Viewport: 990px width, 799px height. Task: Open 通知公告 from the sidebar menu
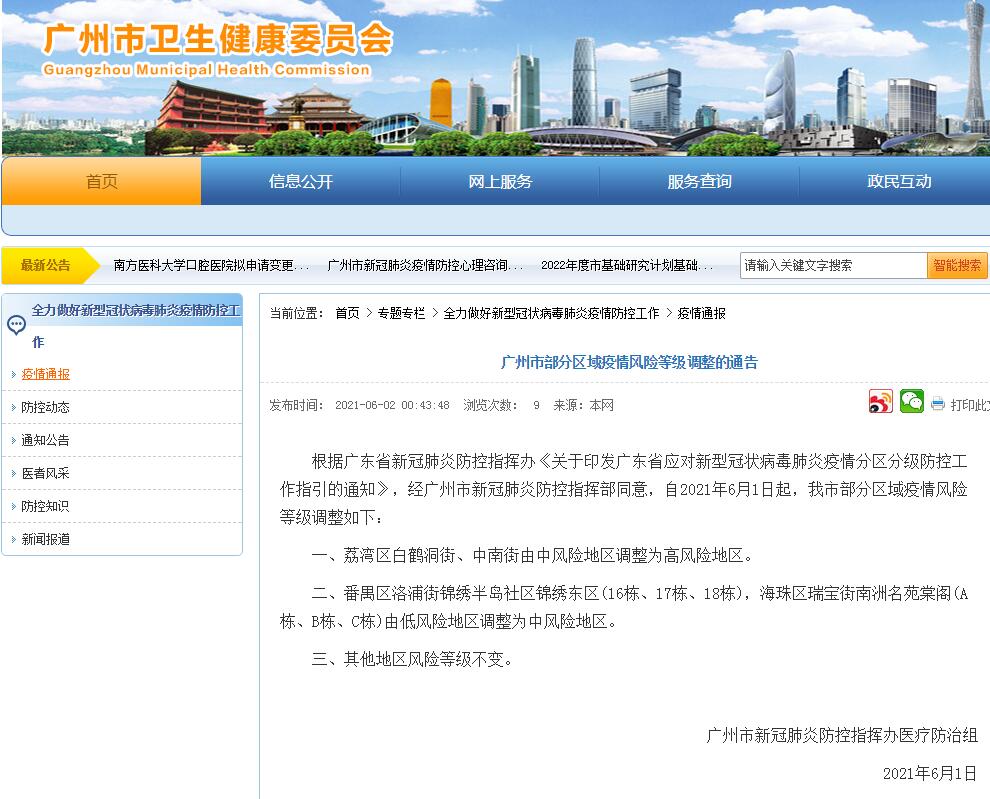point(46,440)
